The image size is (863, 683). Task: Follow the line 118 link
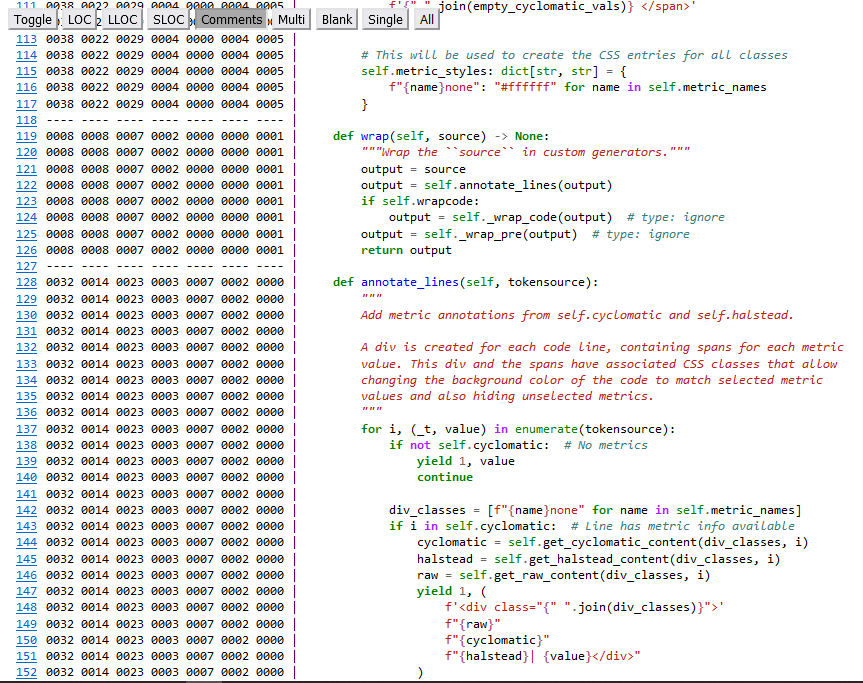(x=26, y=120)
